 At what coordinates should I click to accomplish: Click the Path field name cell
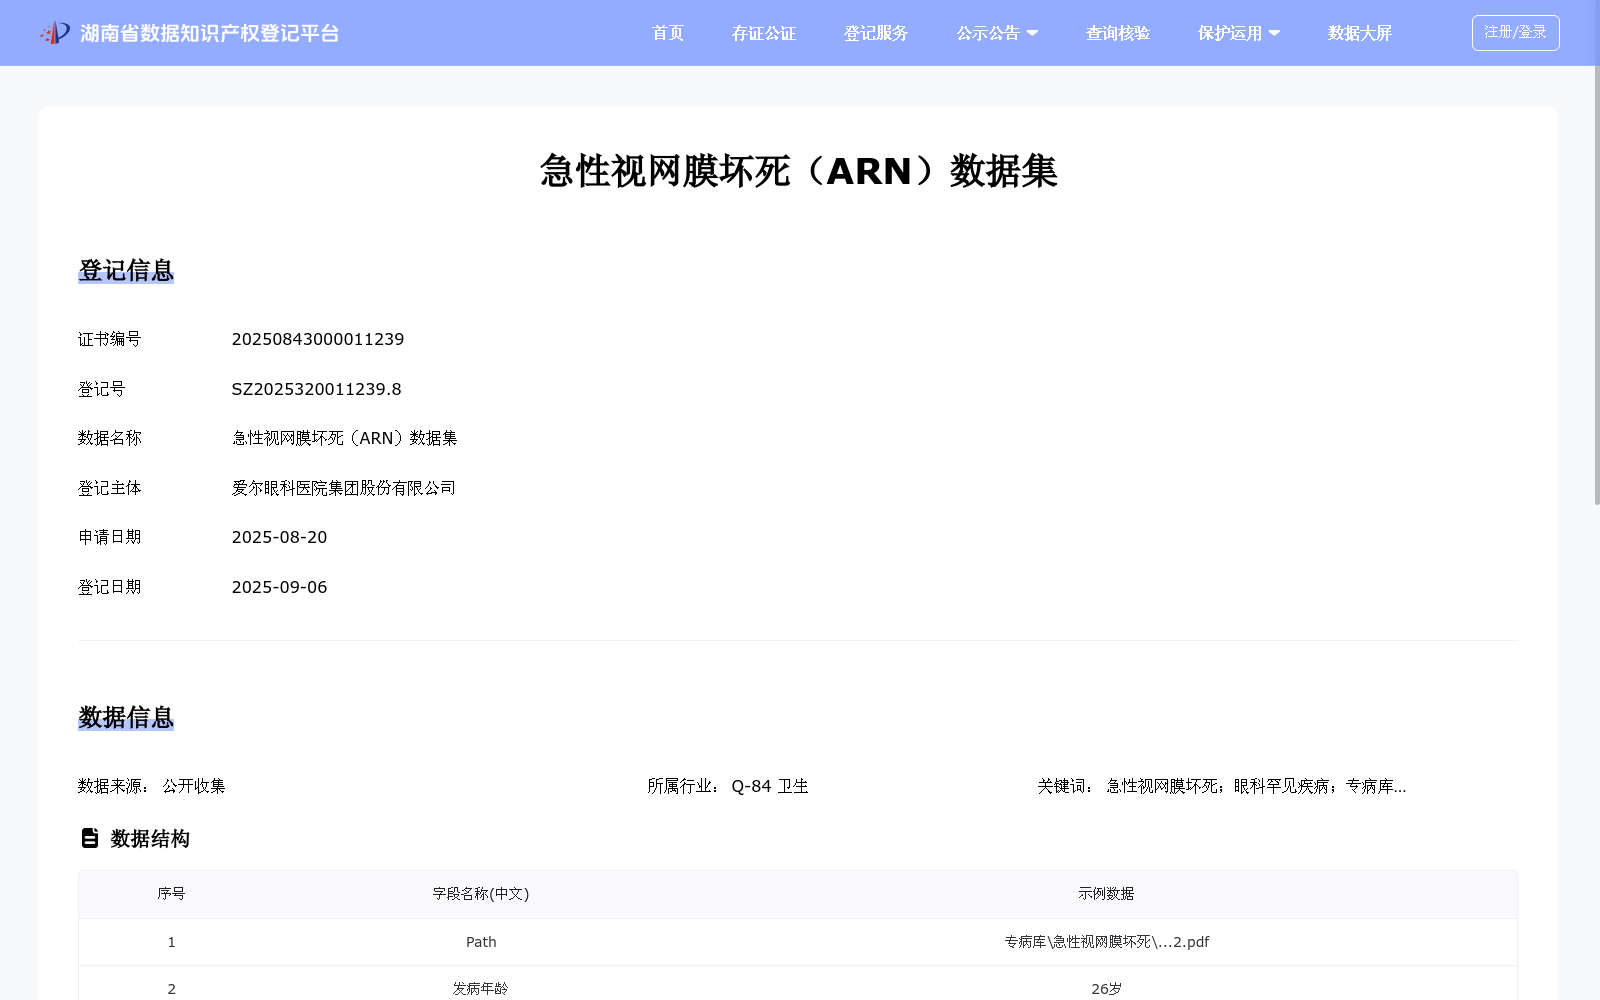pos(481,942)
